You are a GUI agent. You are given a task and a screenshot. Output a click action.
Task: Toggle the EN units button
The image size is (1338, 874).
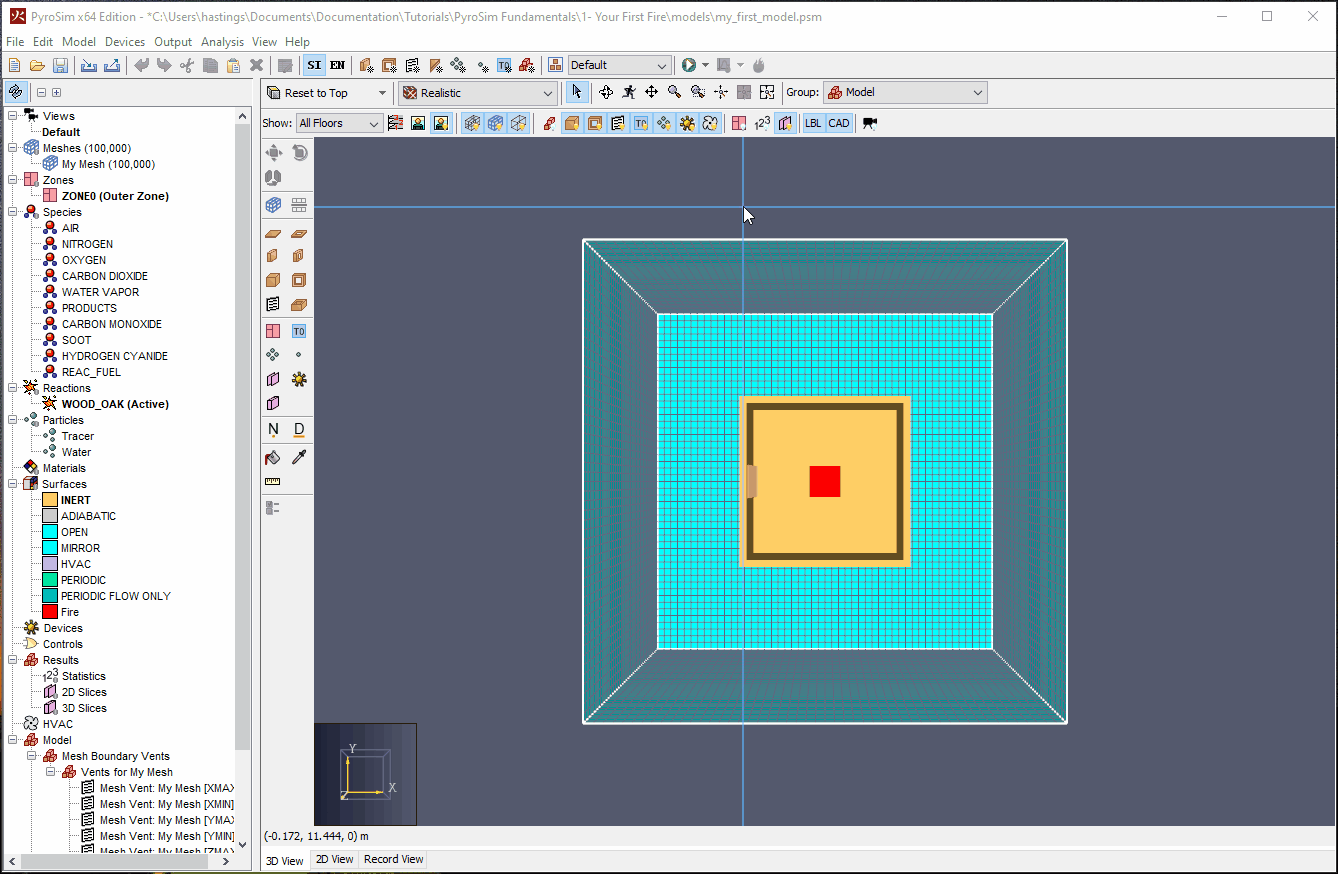coord(337,65)
